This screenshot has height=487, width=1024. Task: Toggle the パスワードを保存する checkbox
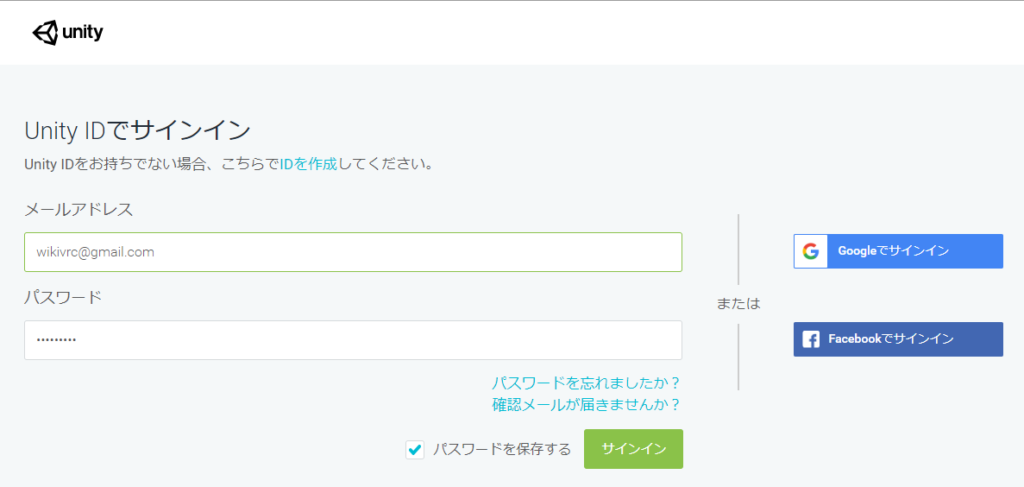click(414, 450)
